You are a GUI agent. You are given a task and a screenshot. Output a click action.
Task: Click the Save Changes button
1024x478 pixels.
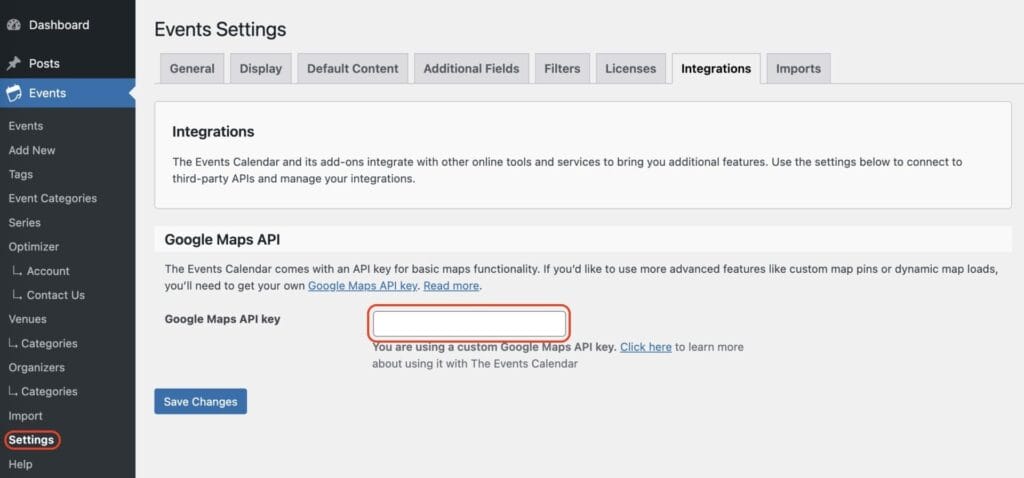[200, 402]
